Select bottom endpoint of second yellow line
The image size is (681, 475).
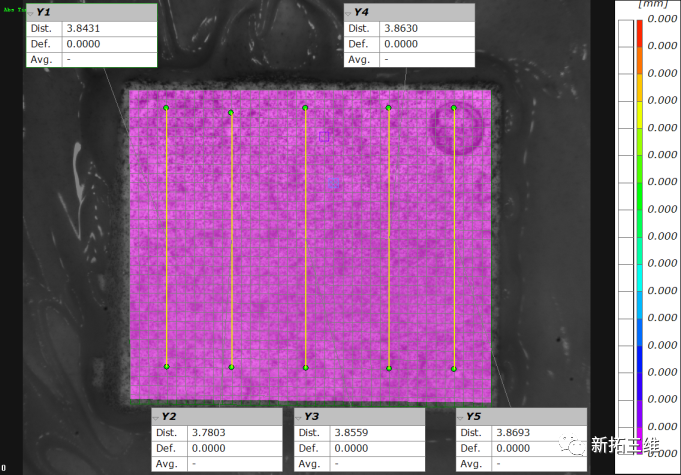tap(231, 367)
